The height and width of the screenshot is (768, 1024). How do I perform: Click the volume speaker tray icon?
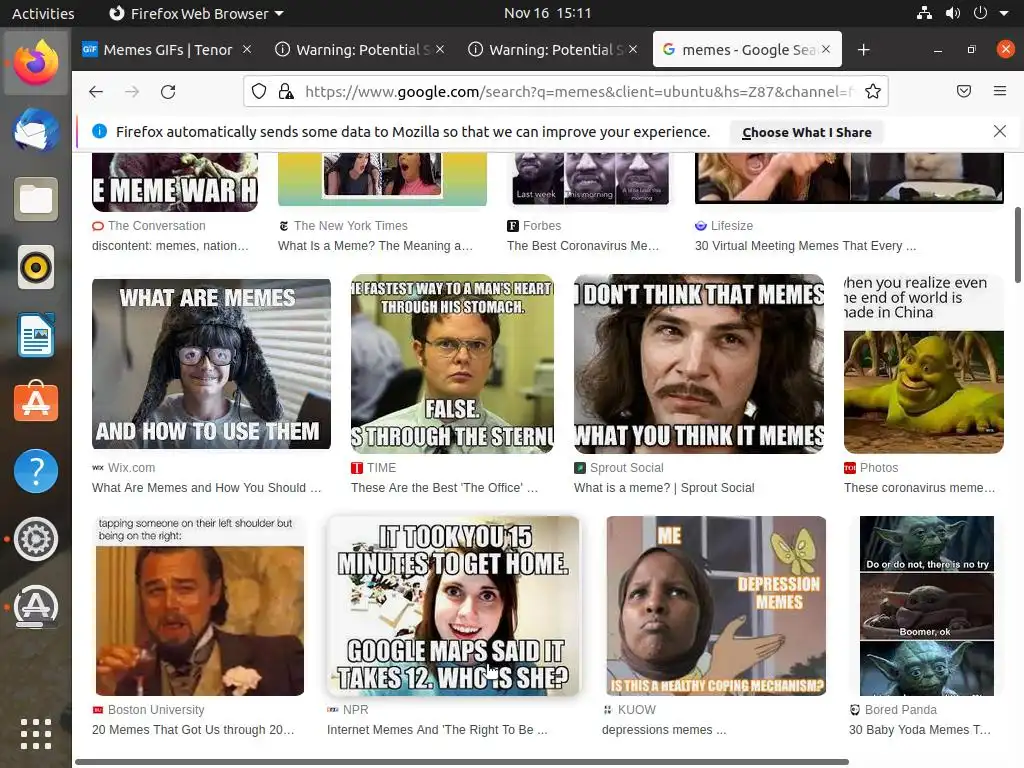coord(953,13)
